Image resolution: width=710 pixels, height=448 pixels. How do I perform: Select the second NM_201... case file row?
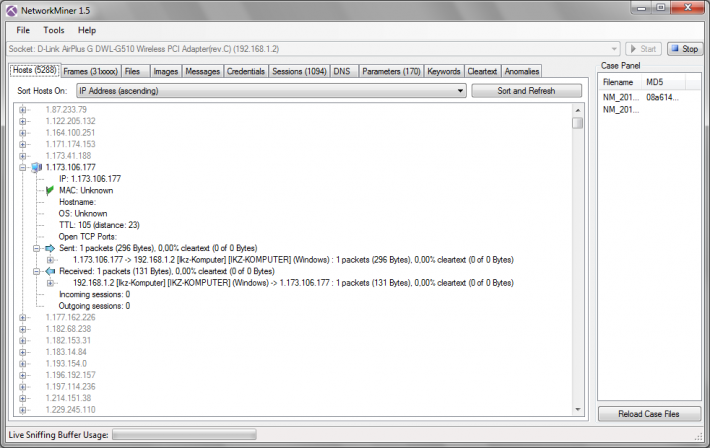tap(621, 110)
